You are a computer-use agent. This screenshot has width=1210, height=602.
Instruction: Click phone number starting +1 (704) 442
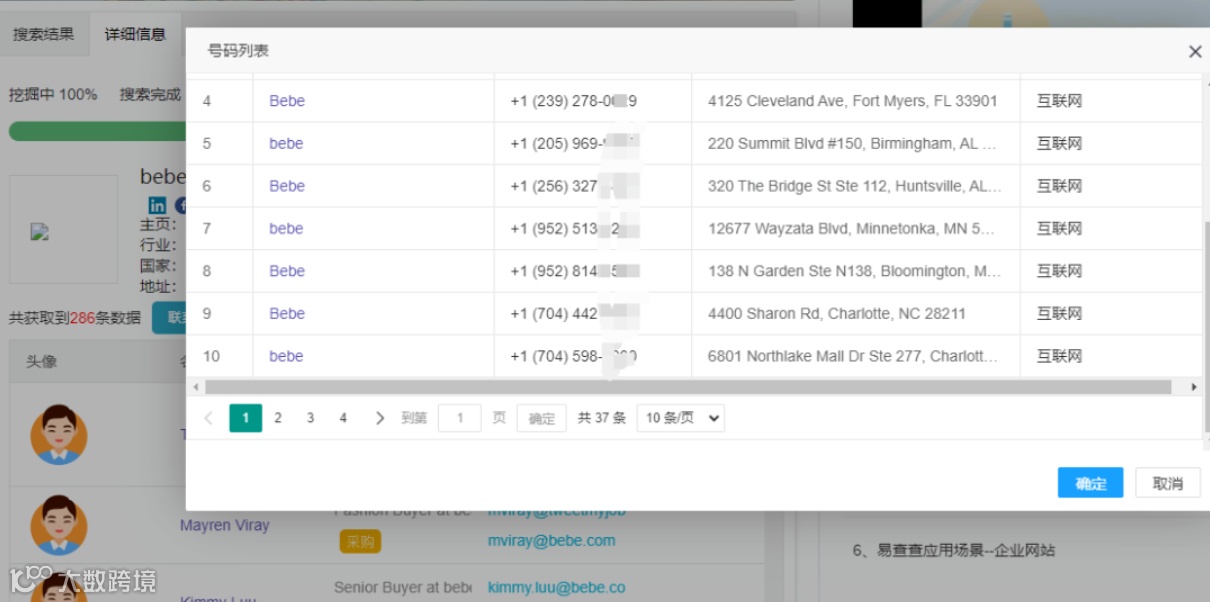click(x=574, y=313)
